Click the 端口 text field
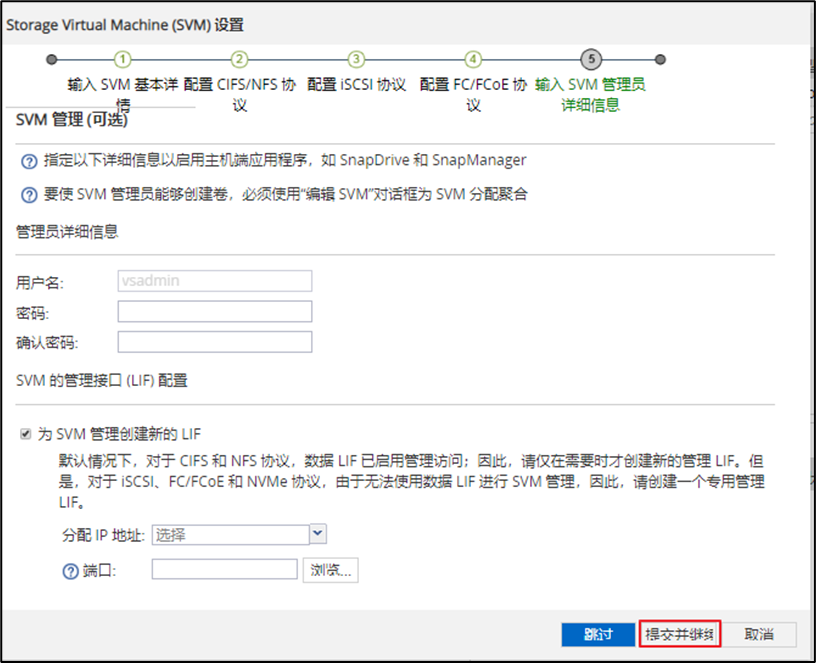 [225, 570]
